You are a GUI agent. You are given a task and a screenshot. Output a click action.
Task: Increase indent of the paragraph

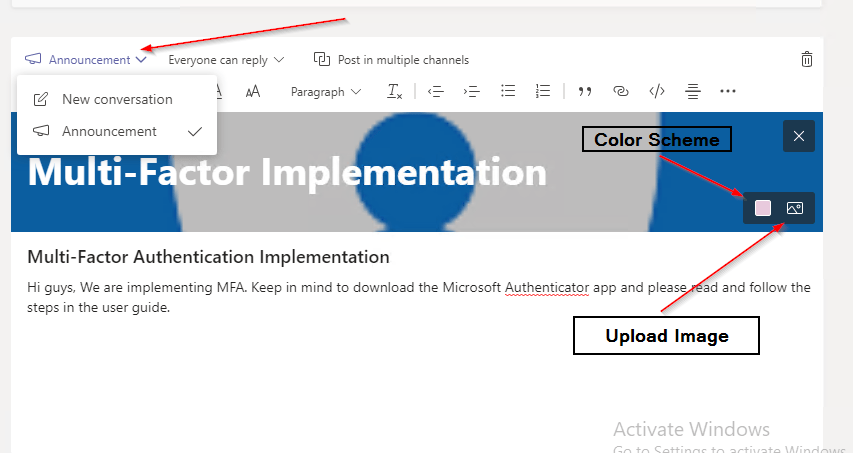[x=472, y=92]
